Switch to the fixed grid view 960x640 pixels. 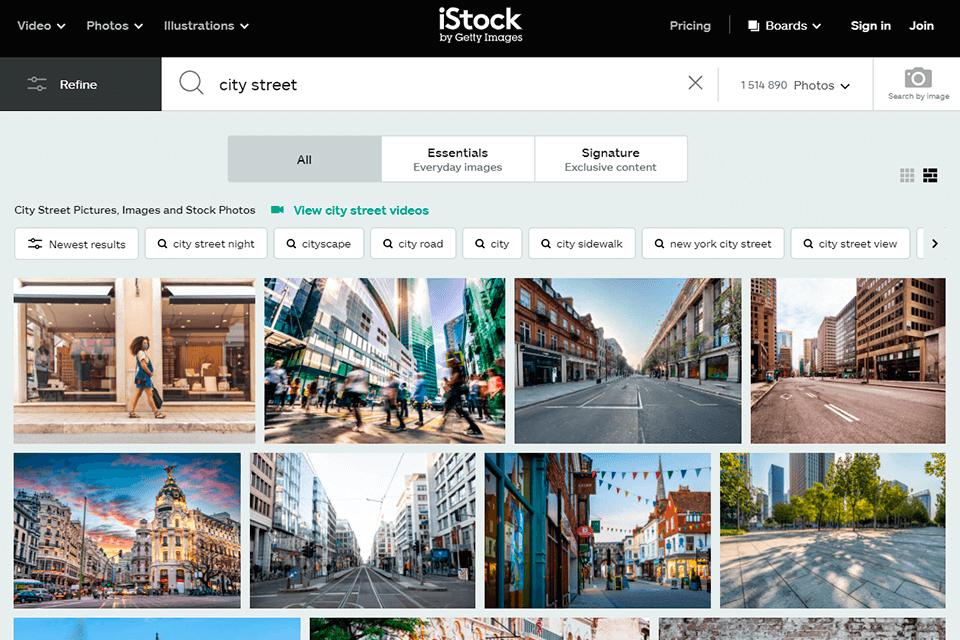(907, 176)
